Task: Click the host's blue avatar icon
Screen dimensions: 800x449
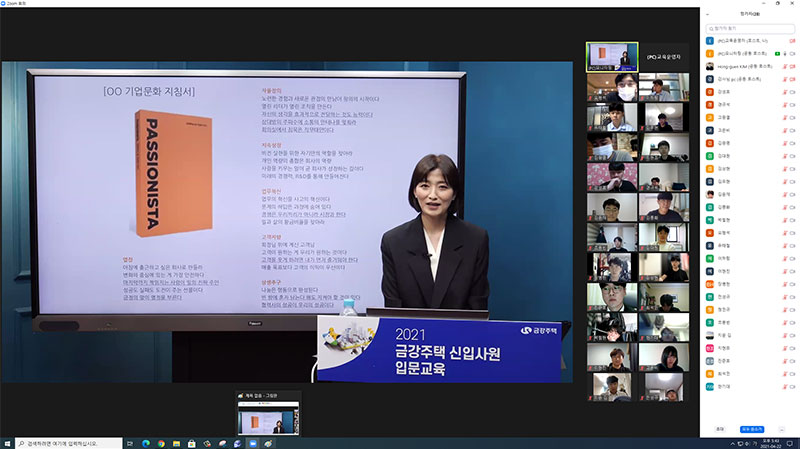Action: click(710, 41)
